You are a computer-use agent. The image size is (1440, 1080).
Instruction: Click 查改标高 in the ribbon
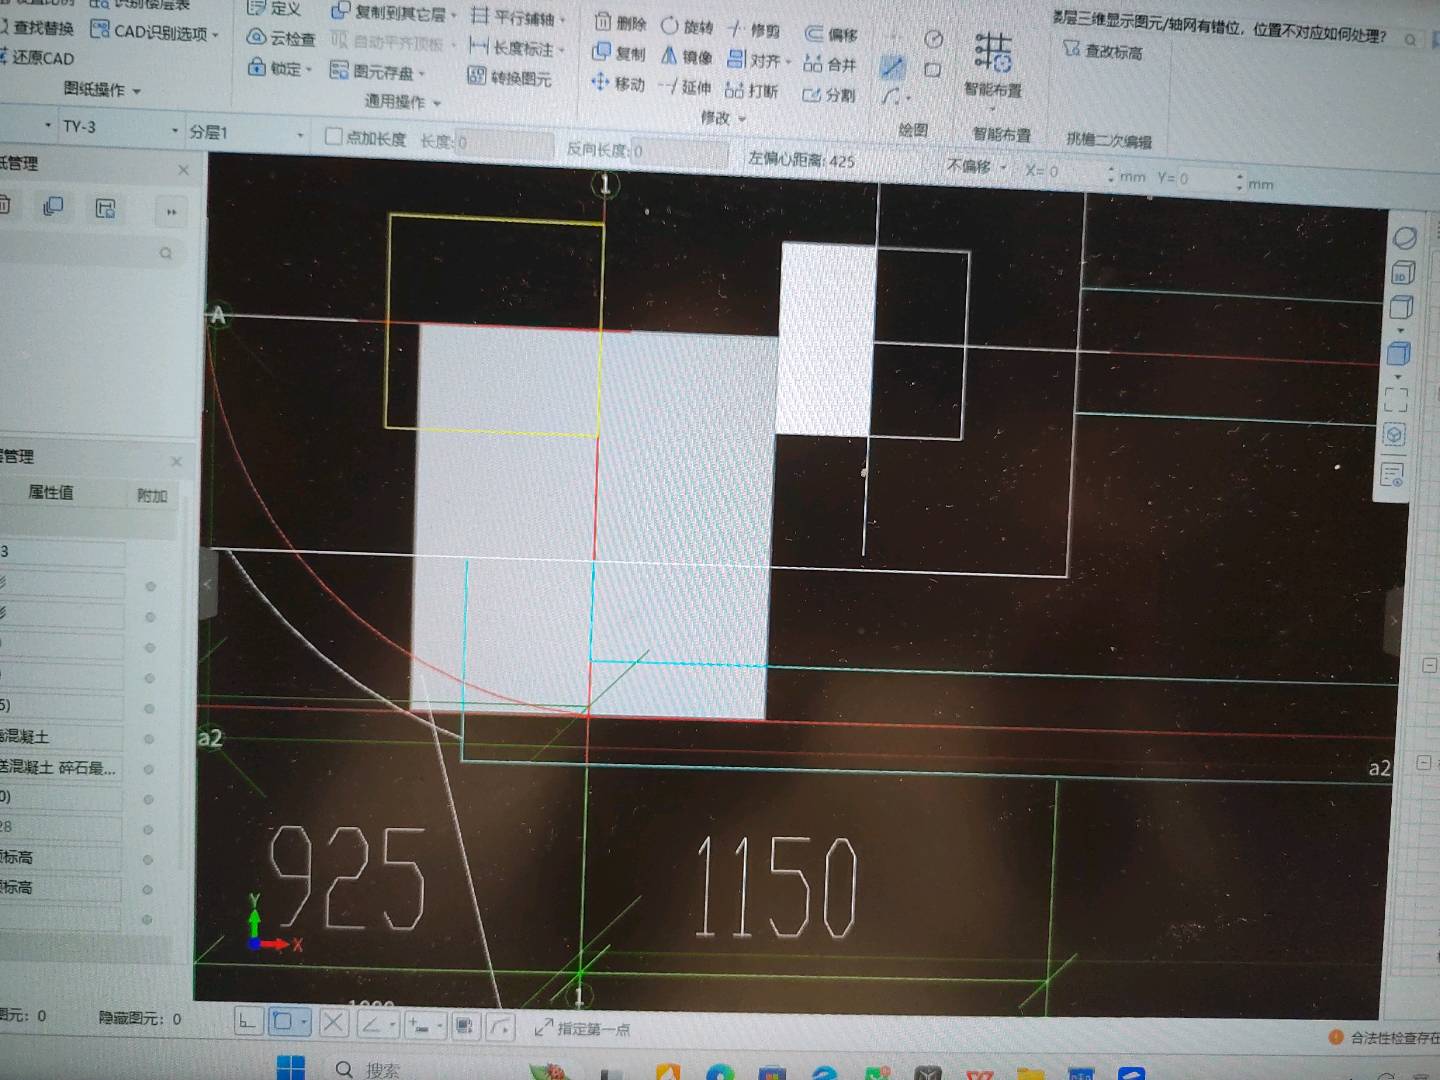click(x=1103, y=51)
